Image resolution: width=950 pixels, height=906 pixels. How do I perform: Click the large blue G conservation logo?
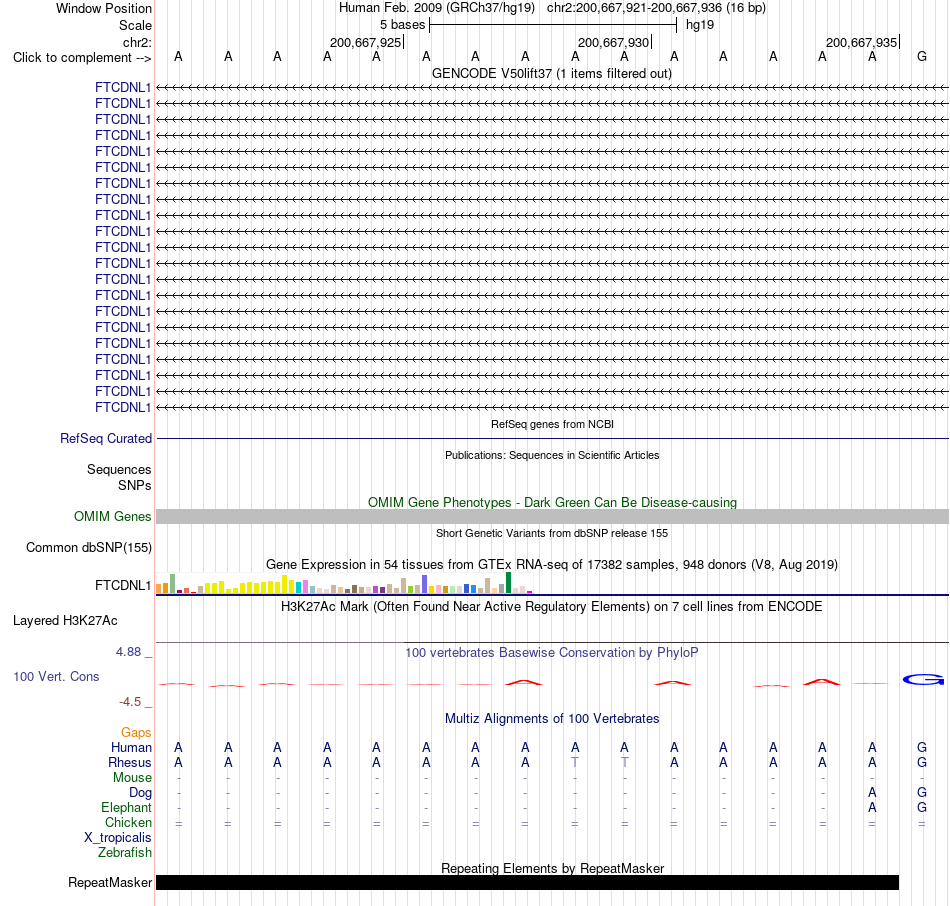(x=923, y=680)
